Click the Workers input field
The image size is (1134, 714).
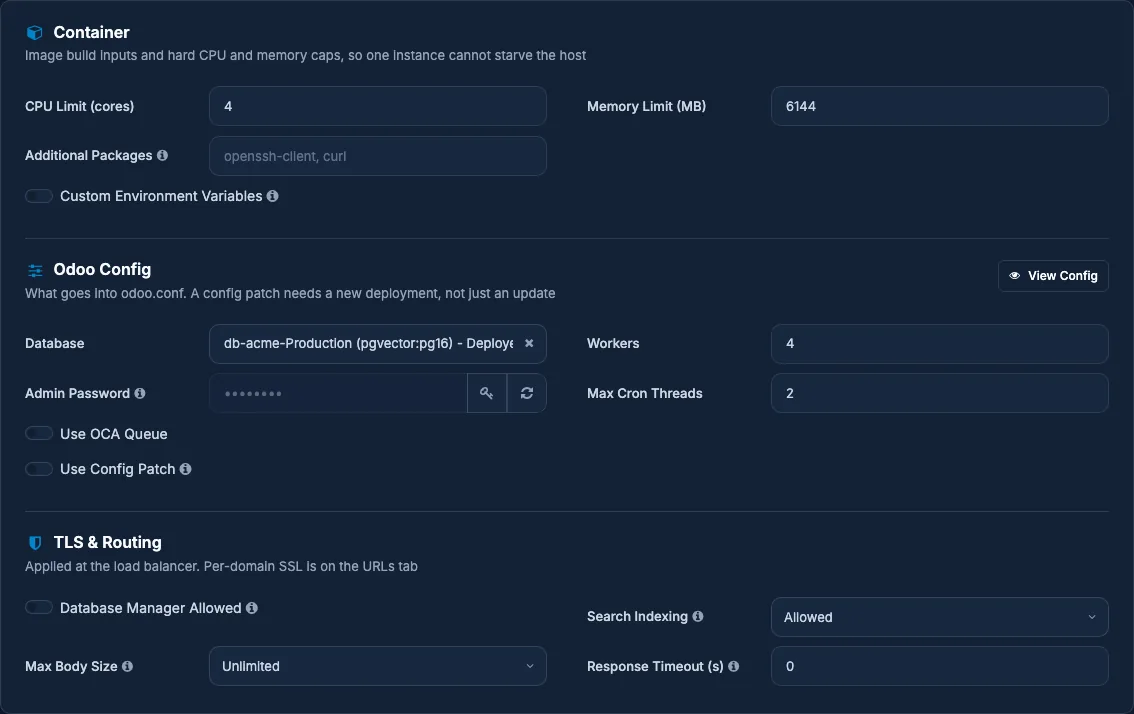tap(939, 344)
